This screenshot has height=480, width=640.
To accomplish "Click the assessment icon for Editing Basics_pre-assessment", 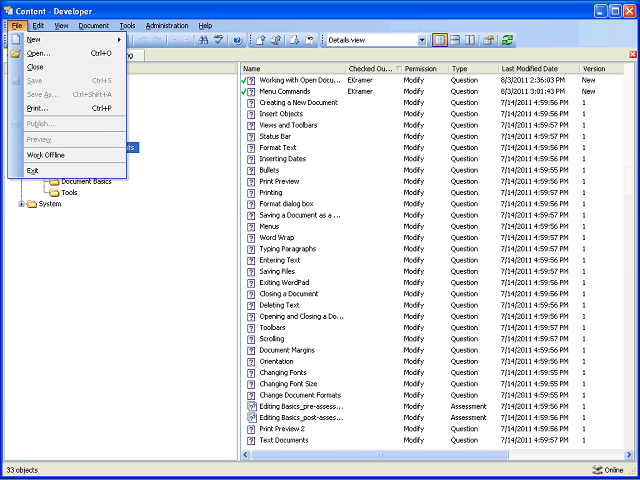I will [x=252, y=407].
